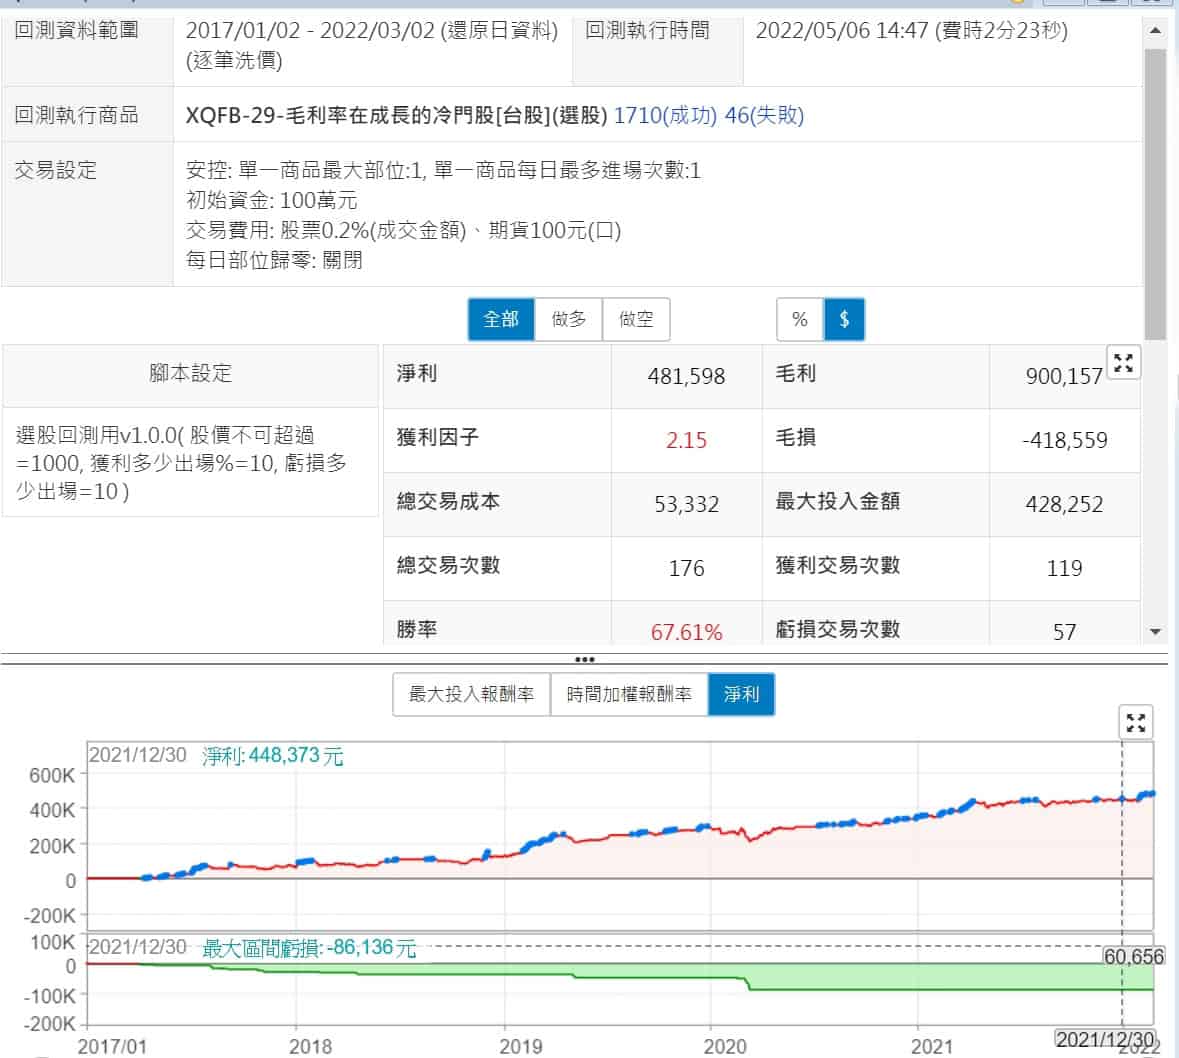Select the 淨利 chart tab
The height and width of the screenshot is (1058, 1179).
coord(741,694)
